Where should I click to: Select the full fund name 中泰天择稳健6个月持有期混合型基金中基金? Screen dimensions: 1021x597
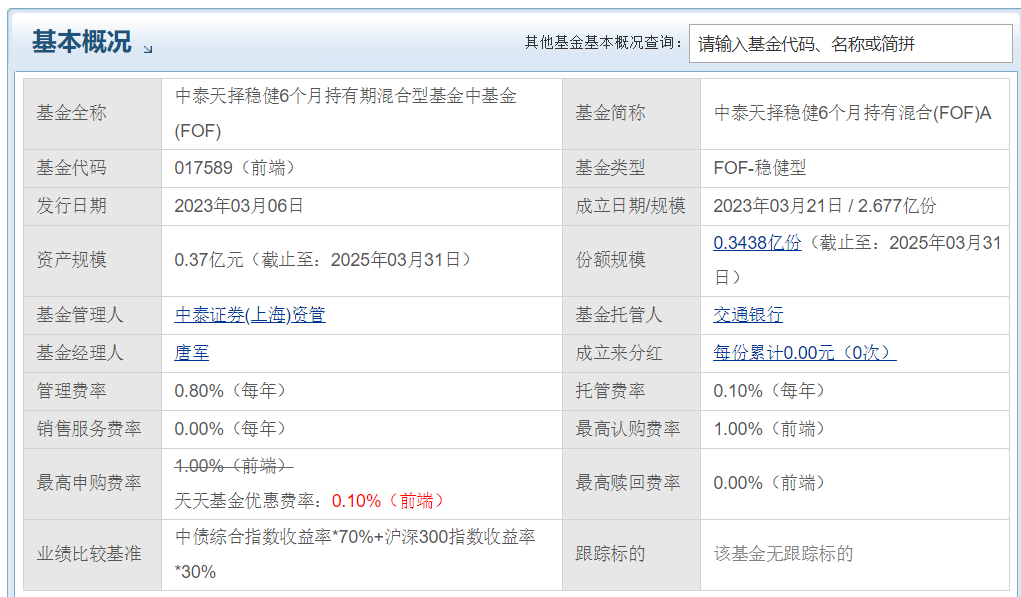click(346, 96)
